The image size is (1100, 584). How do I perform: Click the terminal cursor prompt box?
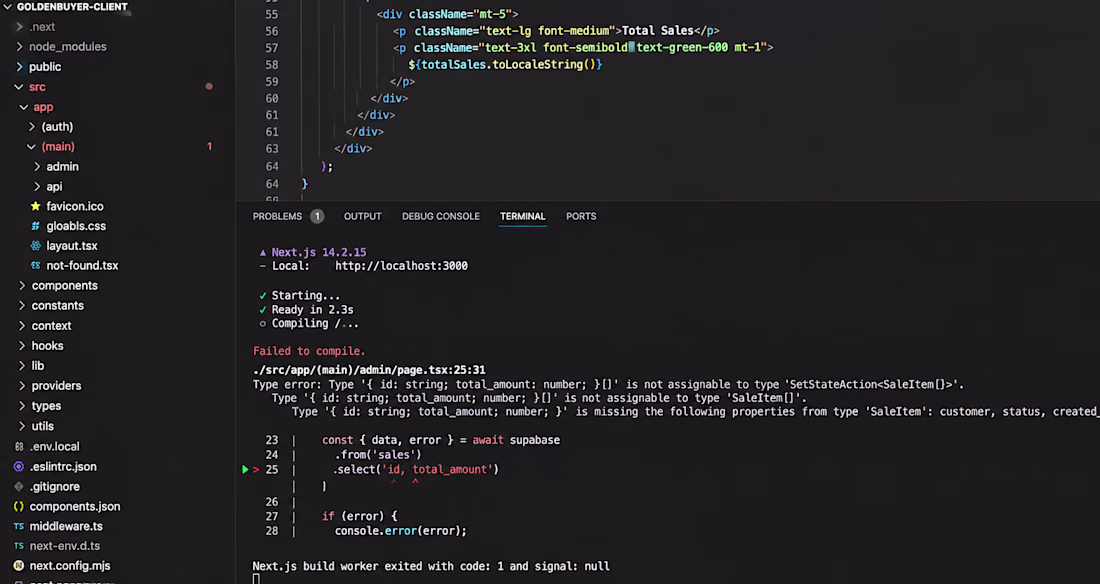256,579
